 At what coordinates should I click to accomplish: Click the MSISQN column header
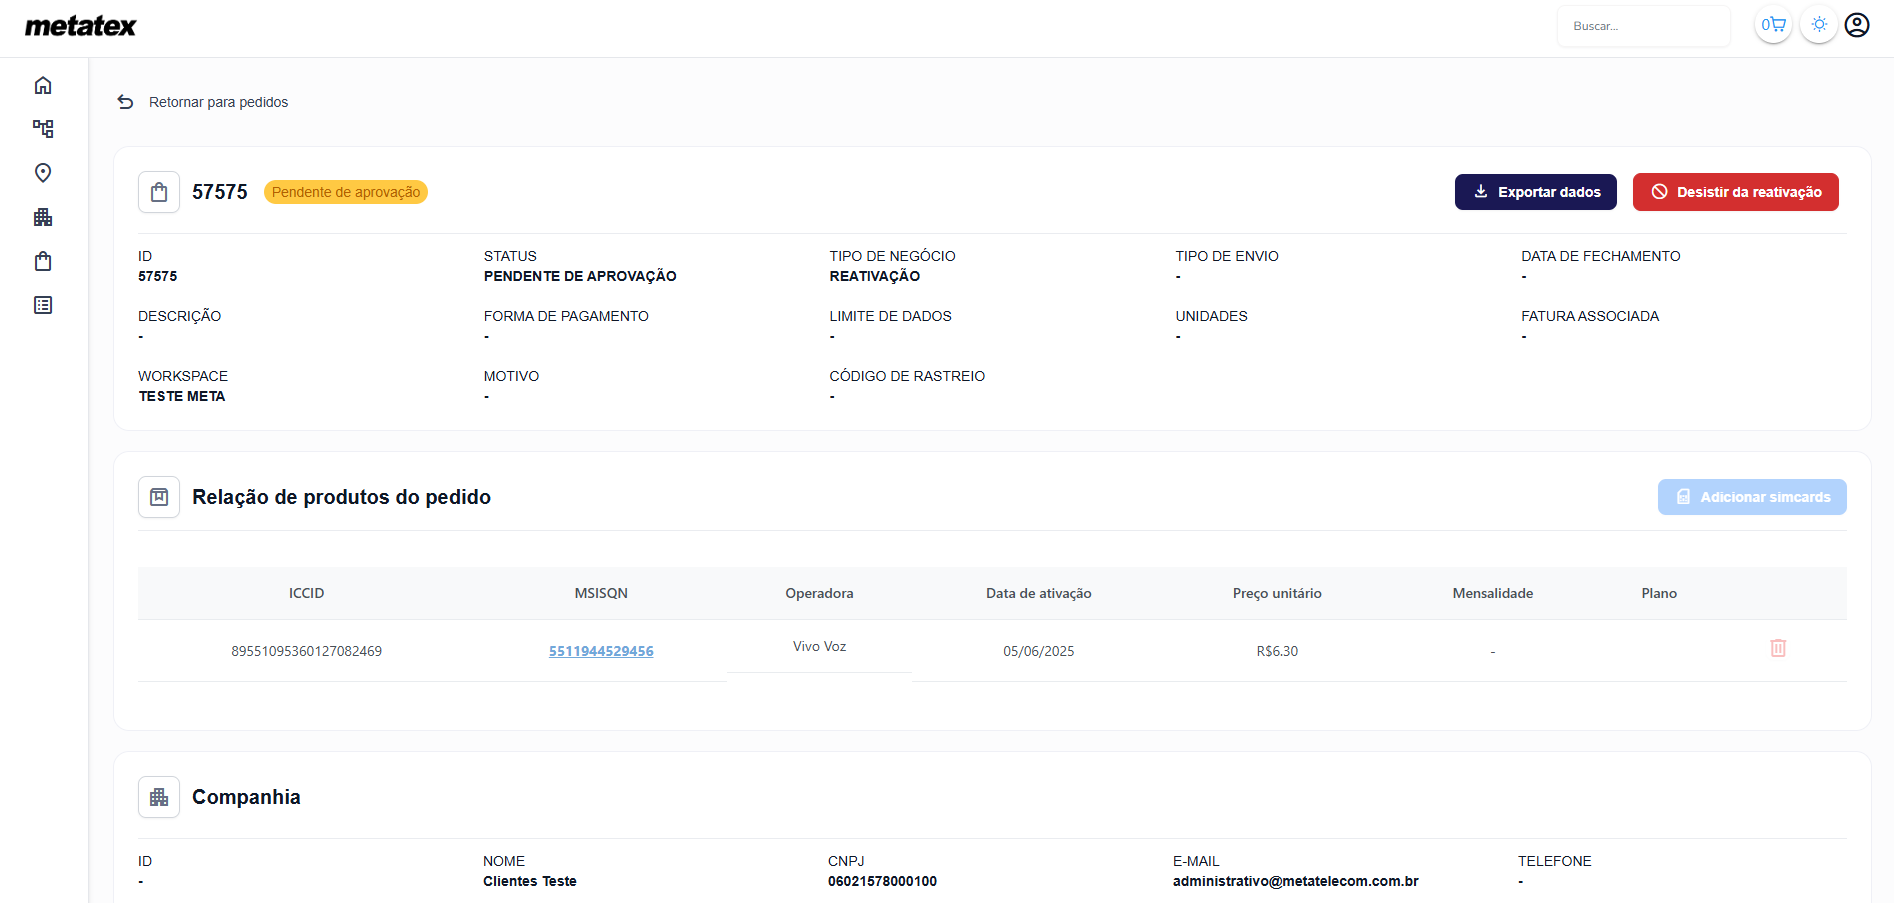click(x=601, y=593)
